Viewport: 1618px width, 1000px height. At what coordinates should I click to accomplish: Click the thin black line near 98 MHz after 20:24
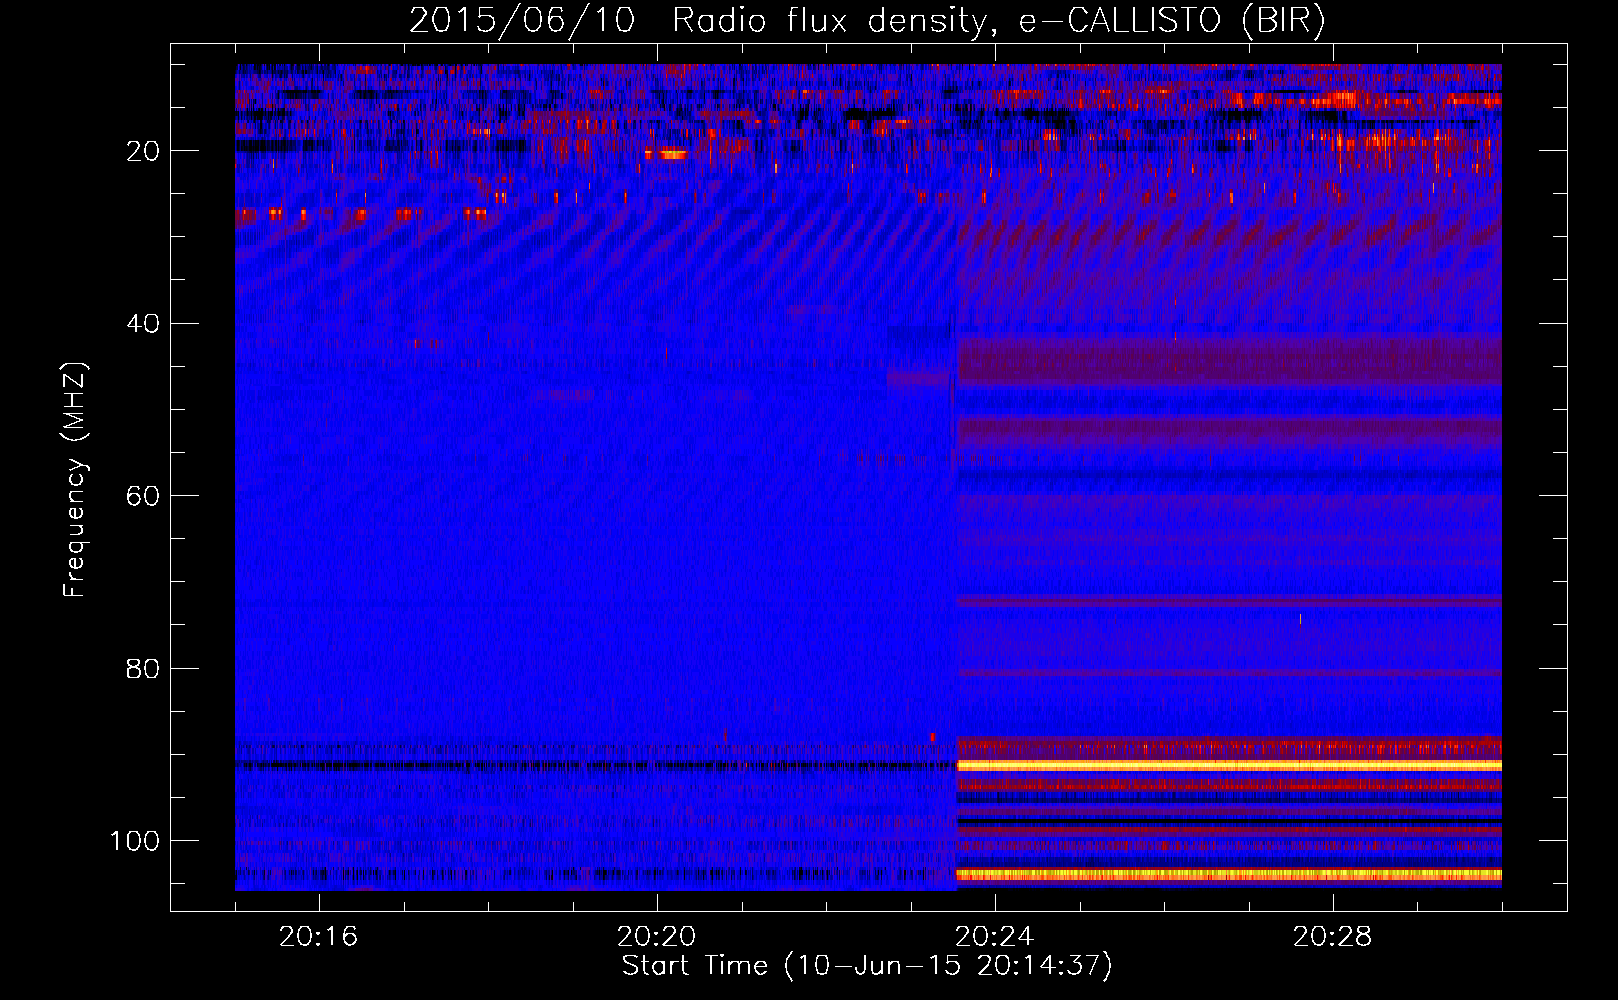point(1228,821)
